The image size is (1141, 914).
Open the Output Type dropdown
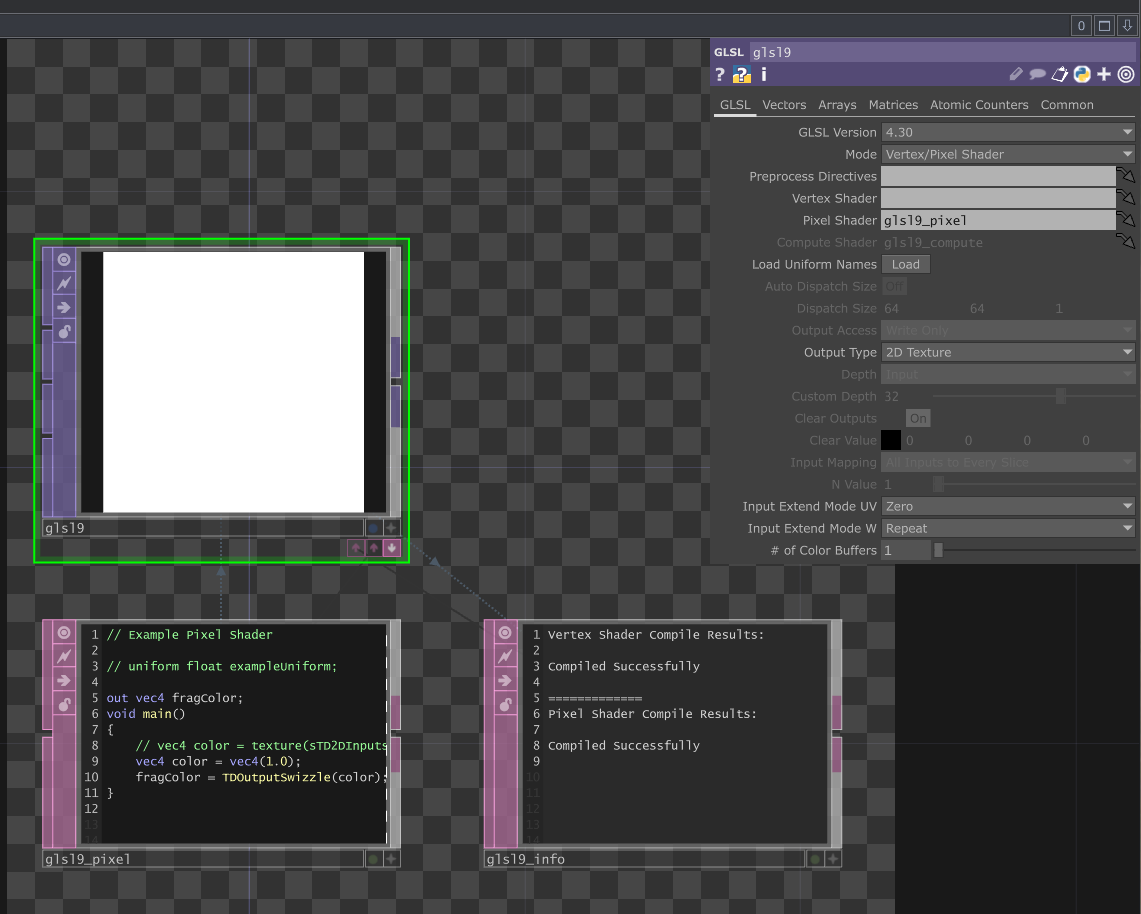coord(1007,352)
